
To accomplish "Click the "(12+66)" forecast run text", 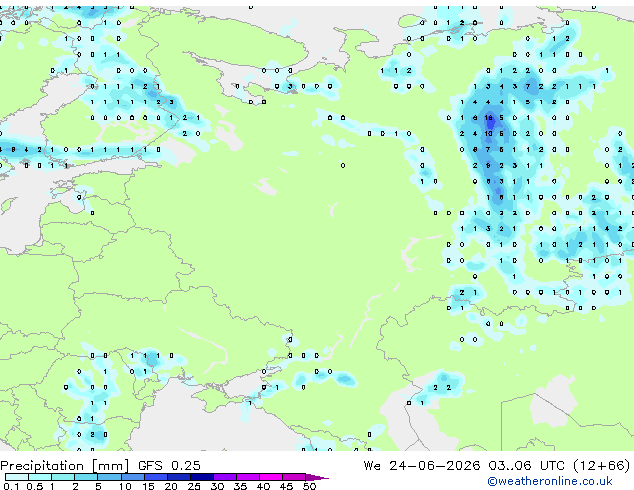I will [x=602, y=466].
